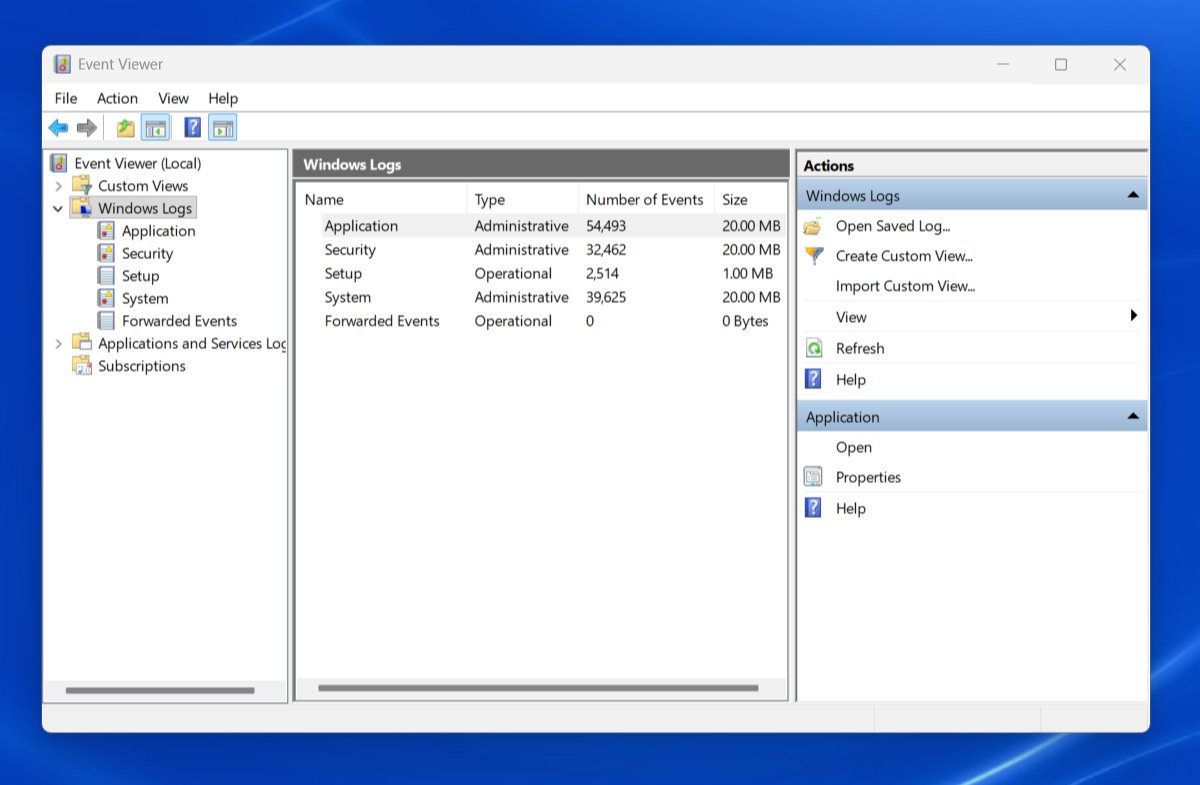
Task: Select the Setup row in Windows Logs list
Action: coord(541,273)
